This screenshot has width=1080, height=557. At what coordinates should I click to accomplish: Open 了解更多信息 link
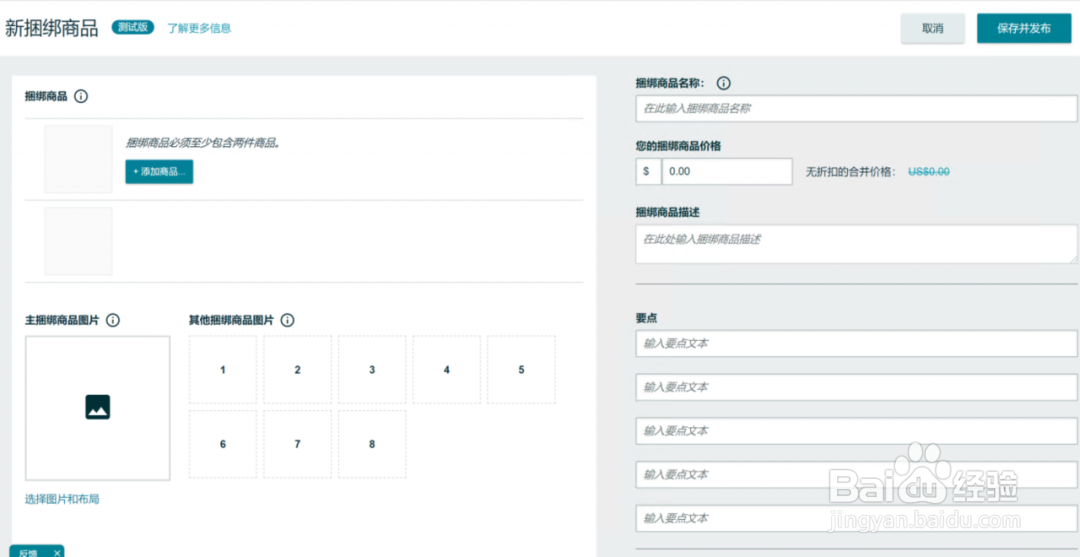click(x=199, y=28)
